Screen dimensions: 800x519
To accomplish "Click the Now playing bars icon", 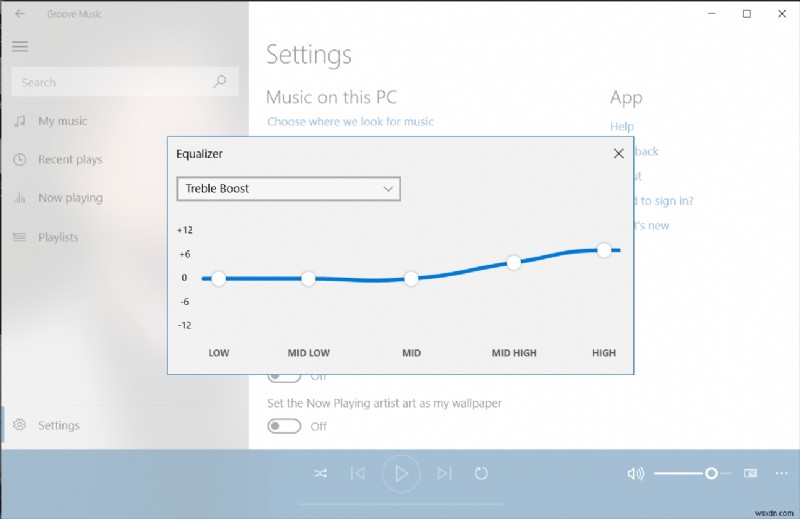I will point(20,198).
